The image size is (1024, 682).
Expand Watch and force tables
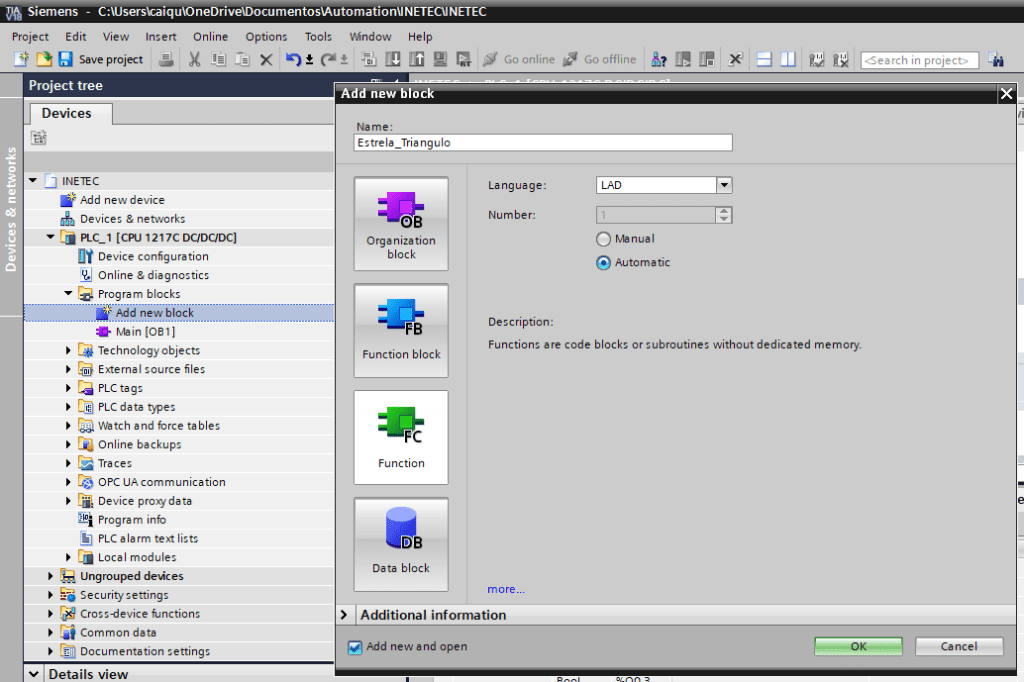pyautogui.click(x=68, y=425)
